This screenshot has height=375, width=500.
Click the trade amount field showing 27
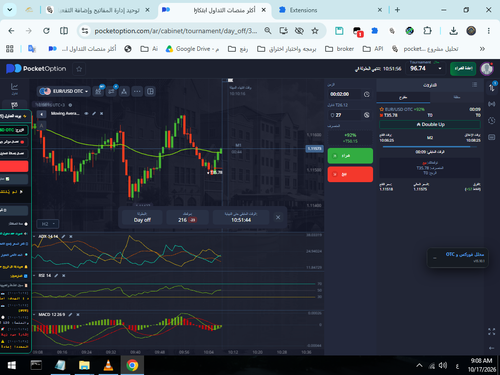coord(345,115)
